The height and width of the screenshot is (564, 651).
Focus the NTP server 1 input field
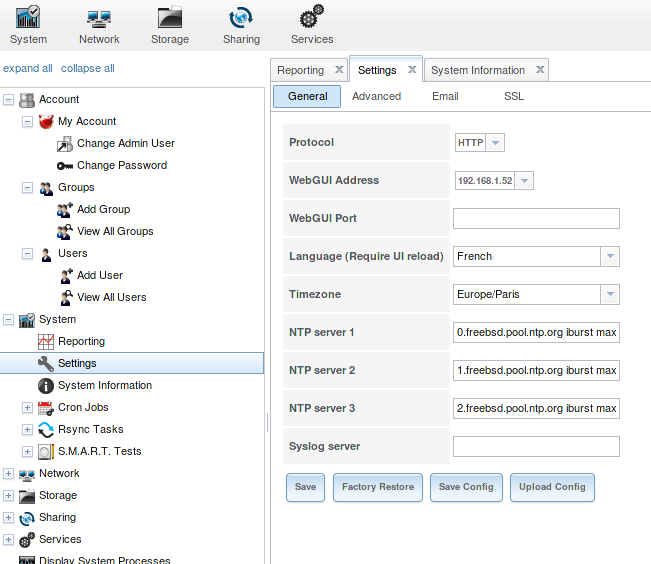pos(536,332)
